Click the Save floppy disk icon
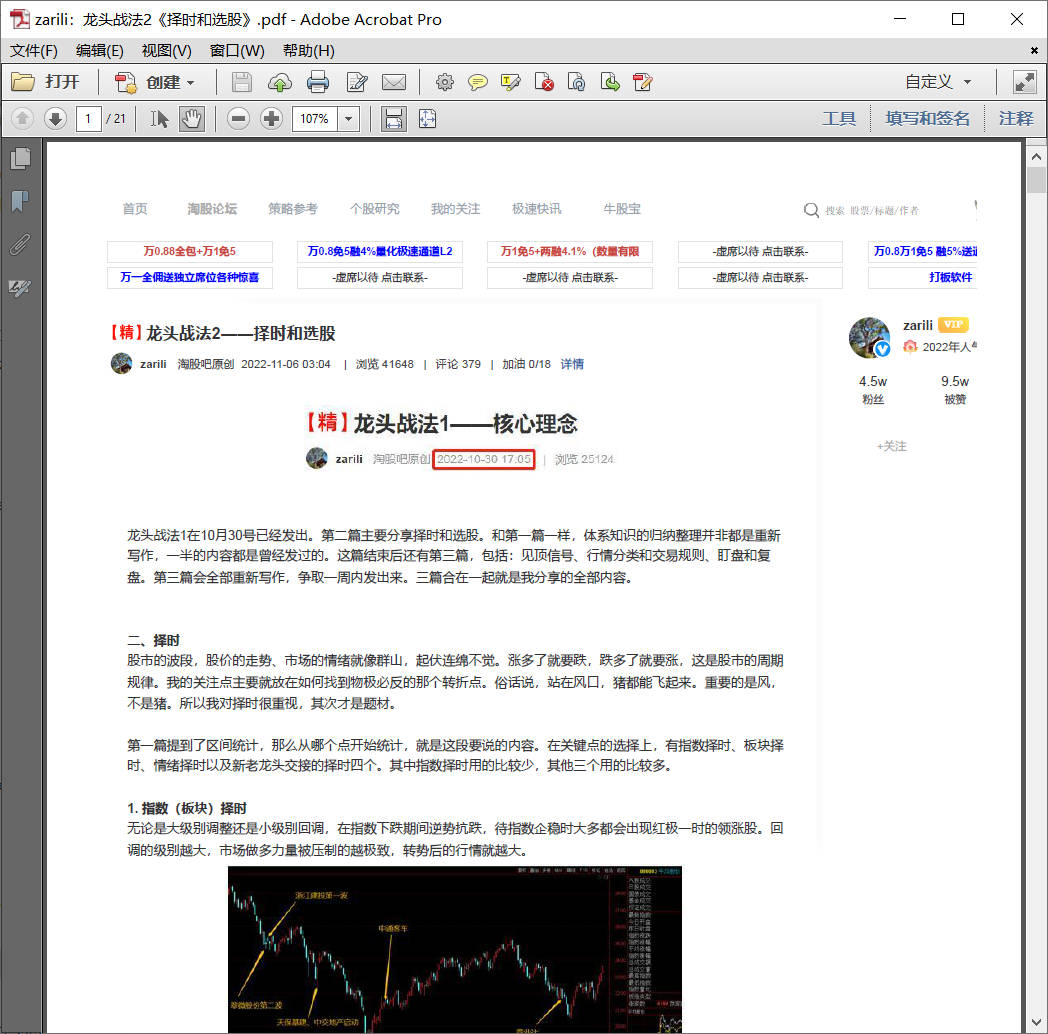This screenshot has height=1034, width=1048. pyautogui.click(x=241, y=82)
